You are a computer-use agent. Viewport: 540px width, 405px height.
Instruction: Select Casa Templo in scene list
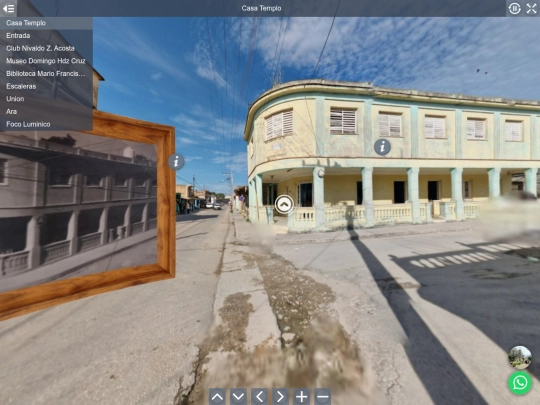pos(46,23)
